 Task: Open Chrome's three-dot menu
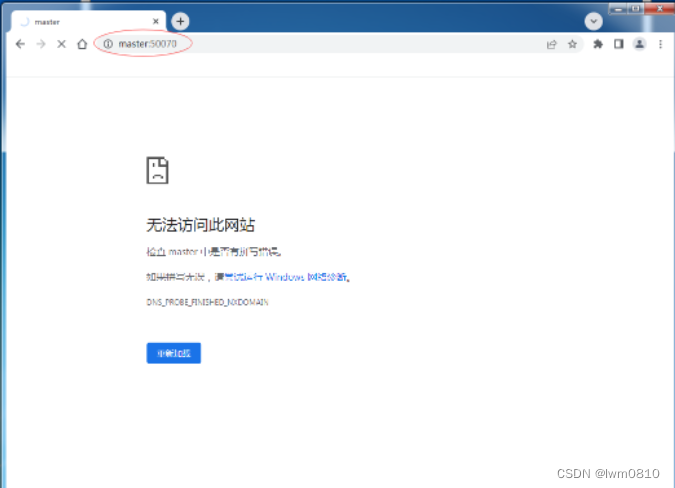pos(660,44)
